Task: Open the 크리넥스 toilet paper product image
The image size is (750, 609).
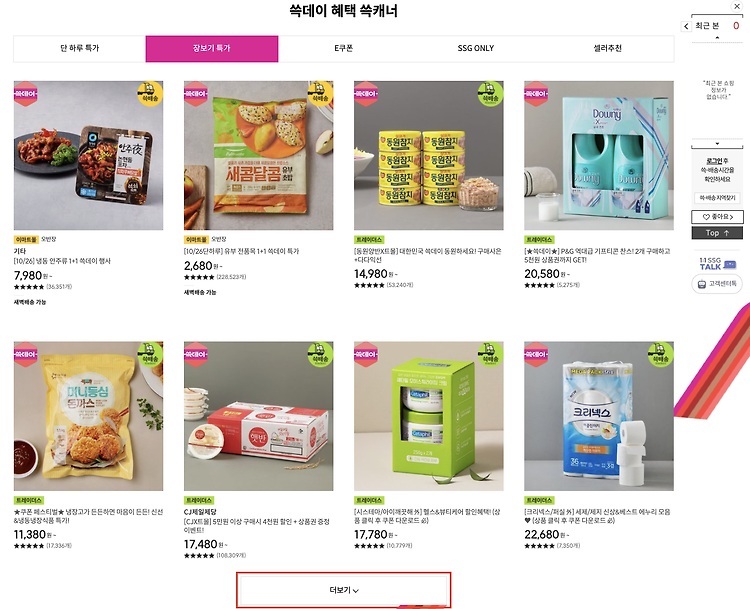Action: pyautogui.click(x=599, y=416)
